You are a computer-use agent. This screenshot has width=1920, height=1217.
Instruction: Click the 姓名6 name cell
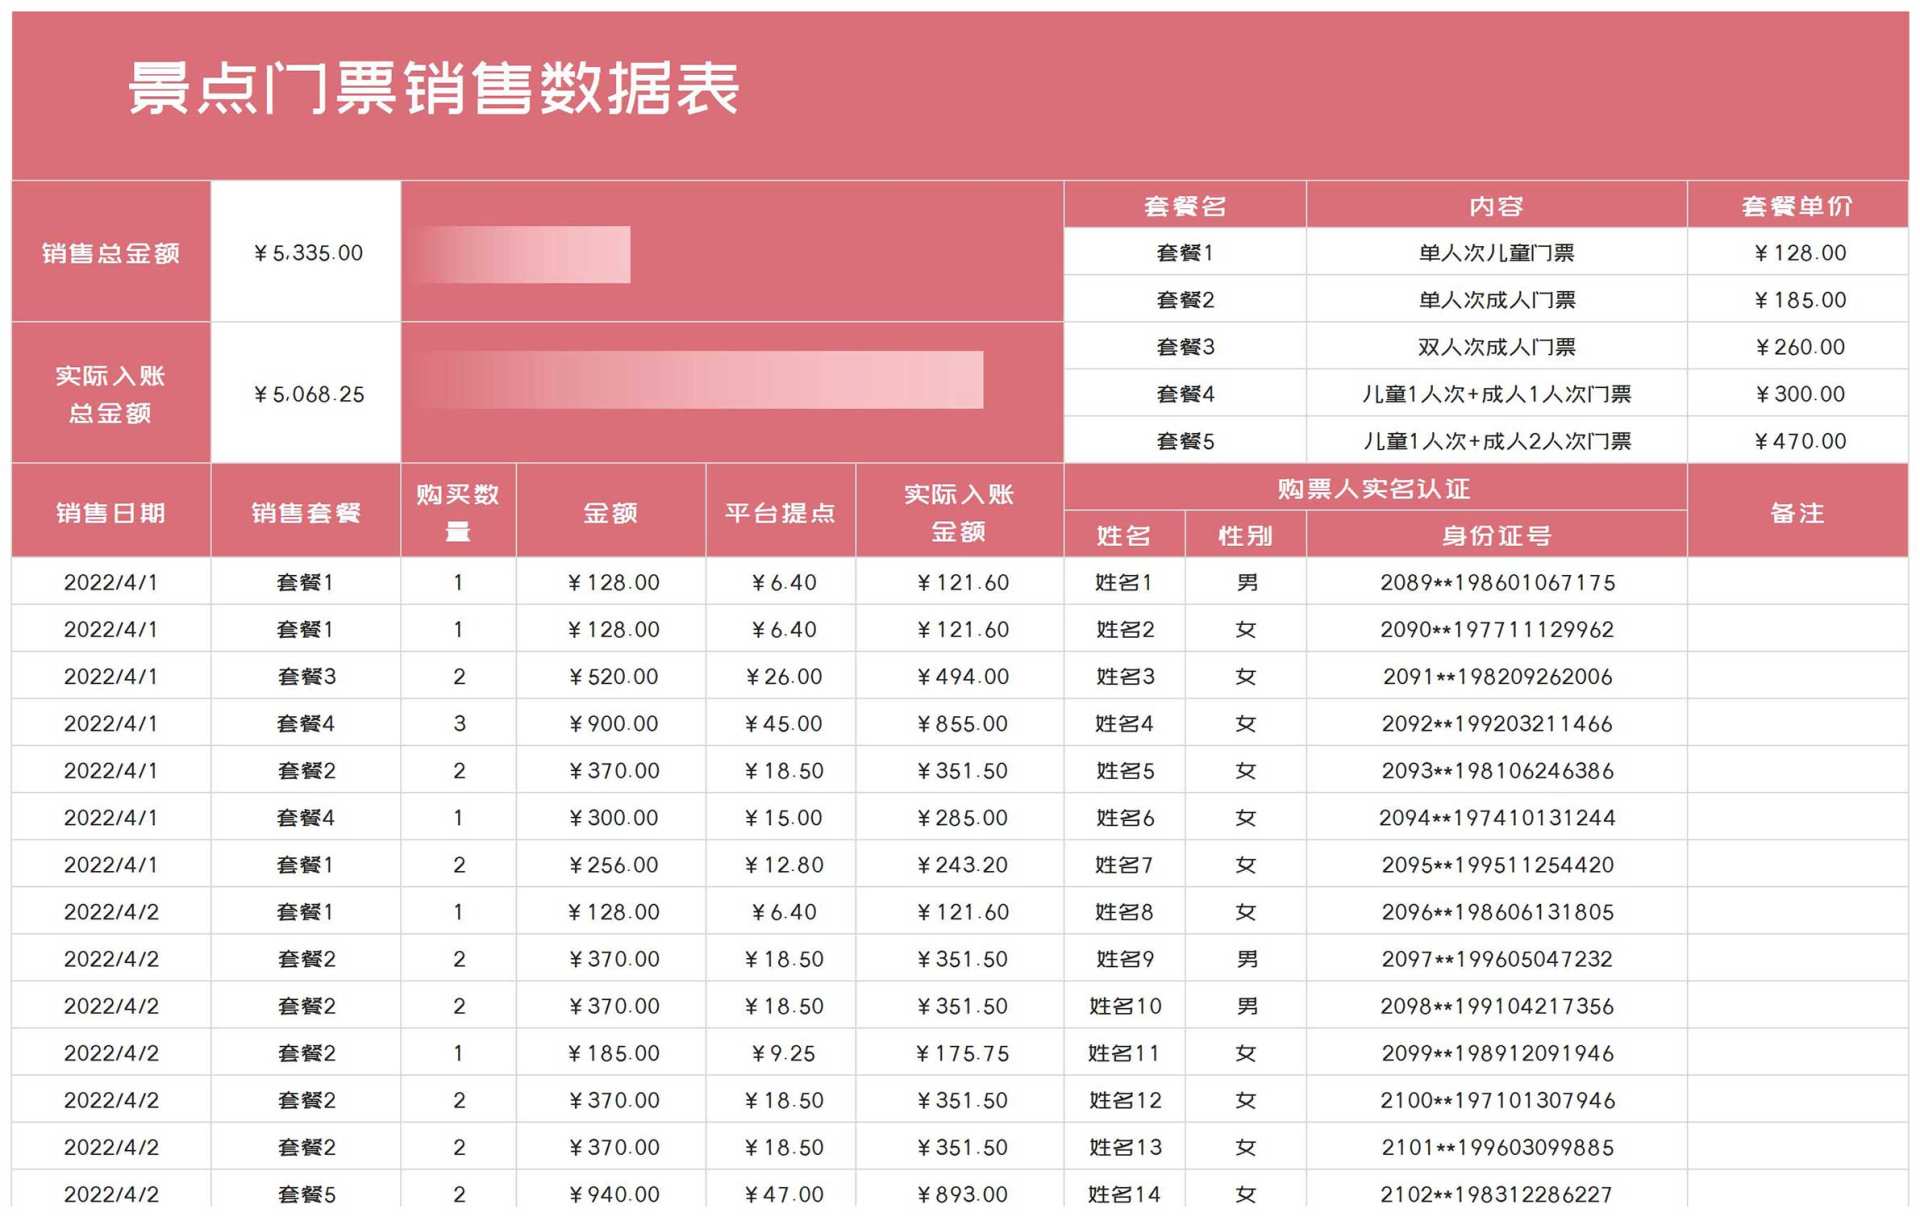click(x=1124, y=816)
